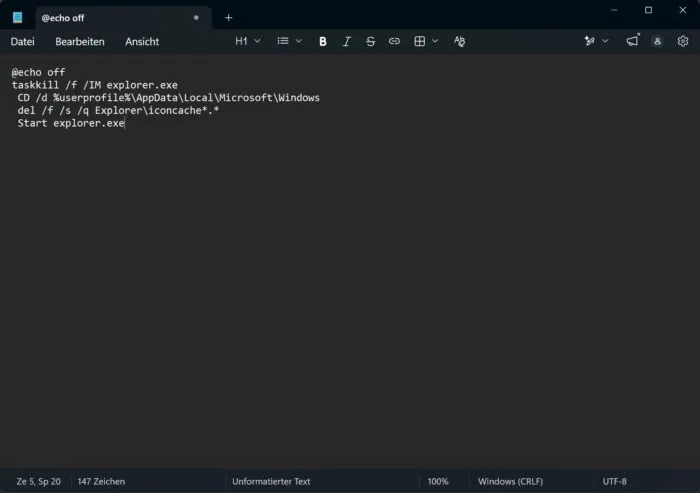The width and height of the screenshot is (700, 493).
Task: Open the Datei menu
Action: (x=22, y=42)
